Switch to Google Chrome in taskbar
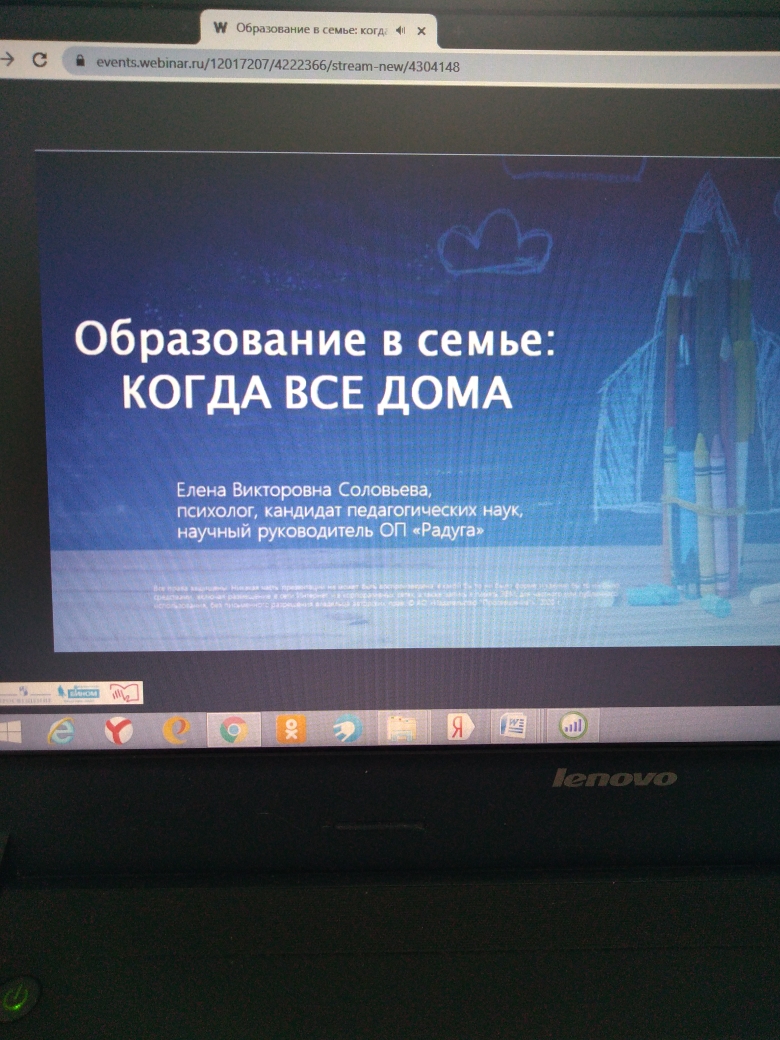The height and width of the screenshot is (1040, 780). 234,731
